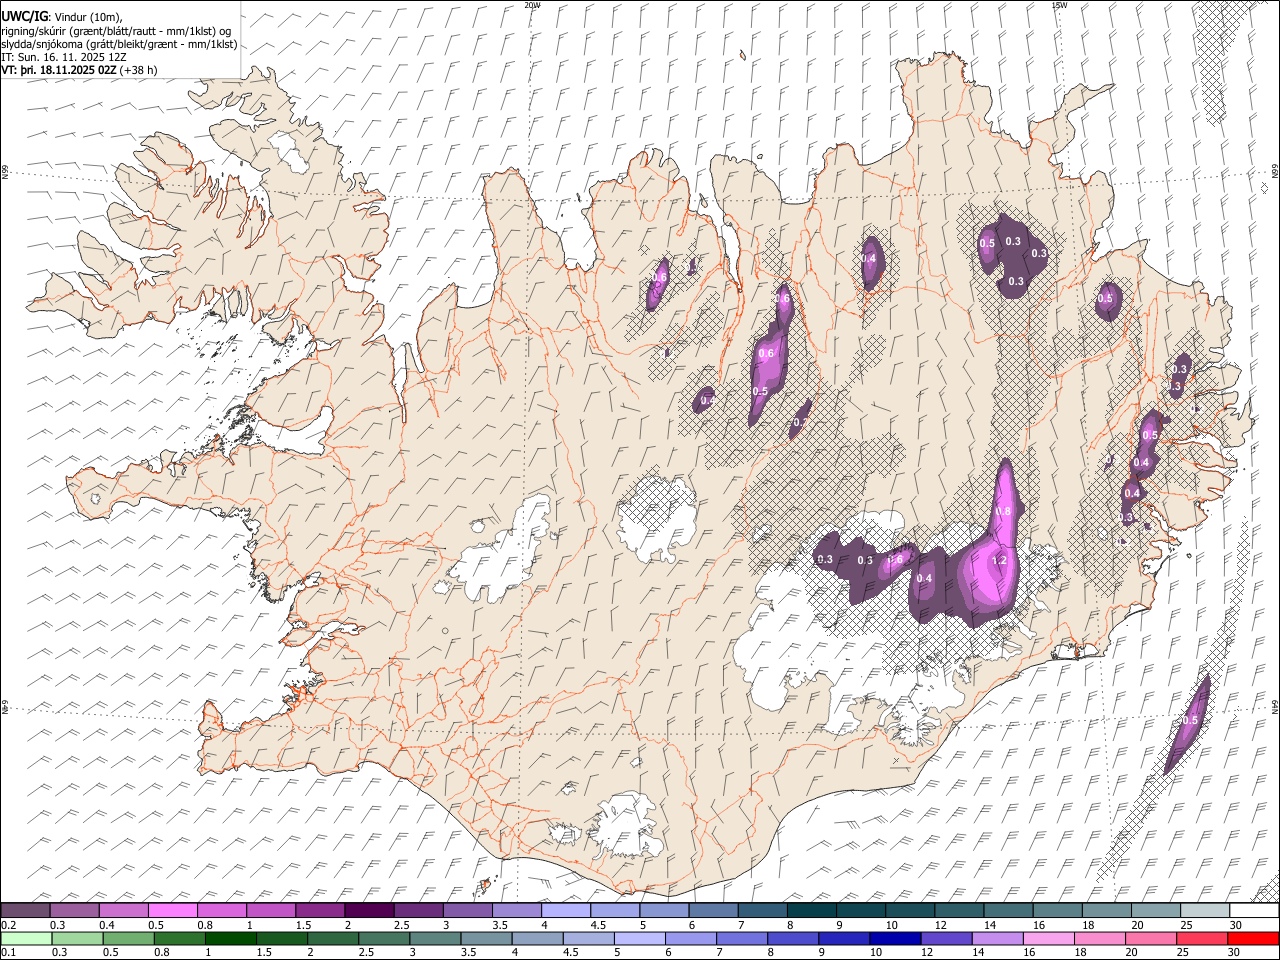Select the '0.2' label under the top legend row
The image size is (1280, 960).
tap(9, 925)
